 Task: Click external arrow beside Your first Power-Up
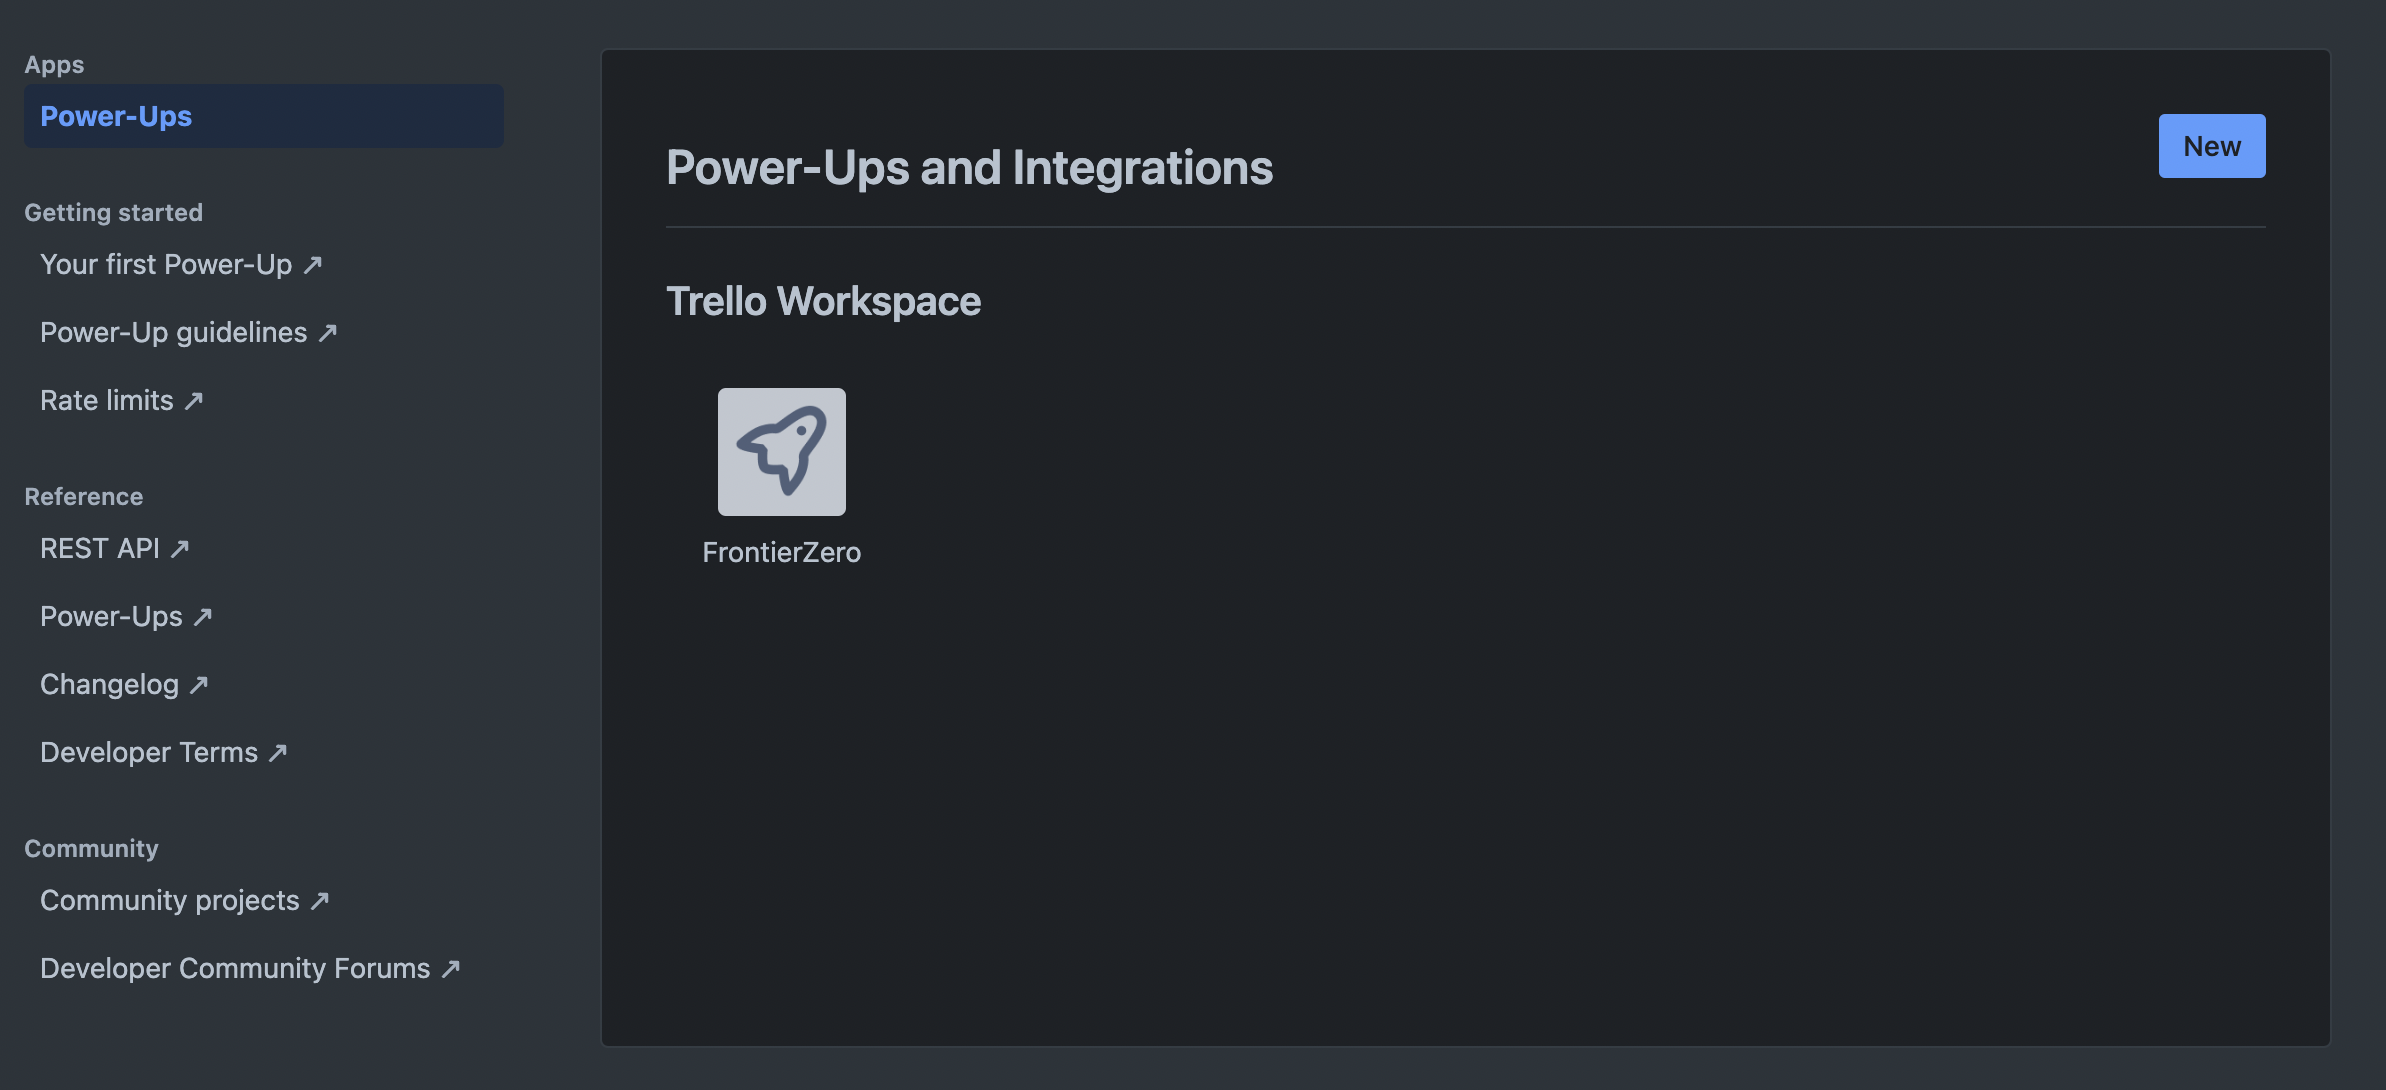pyautogui.click(x=313, y=264)
